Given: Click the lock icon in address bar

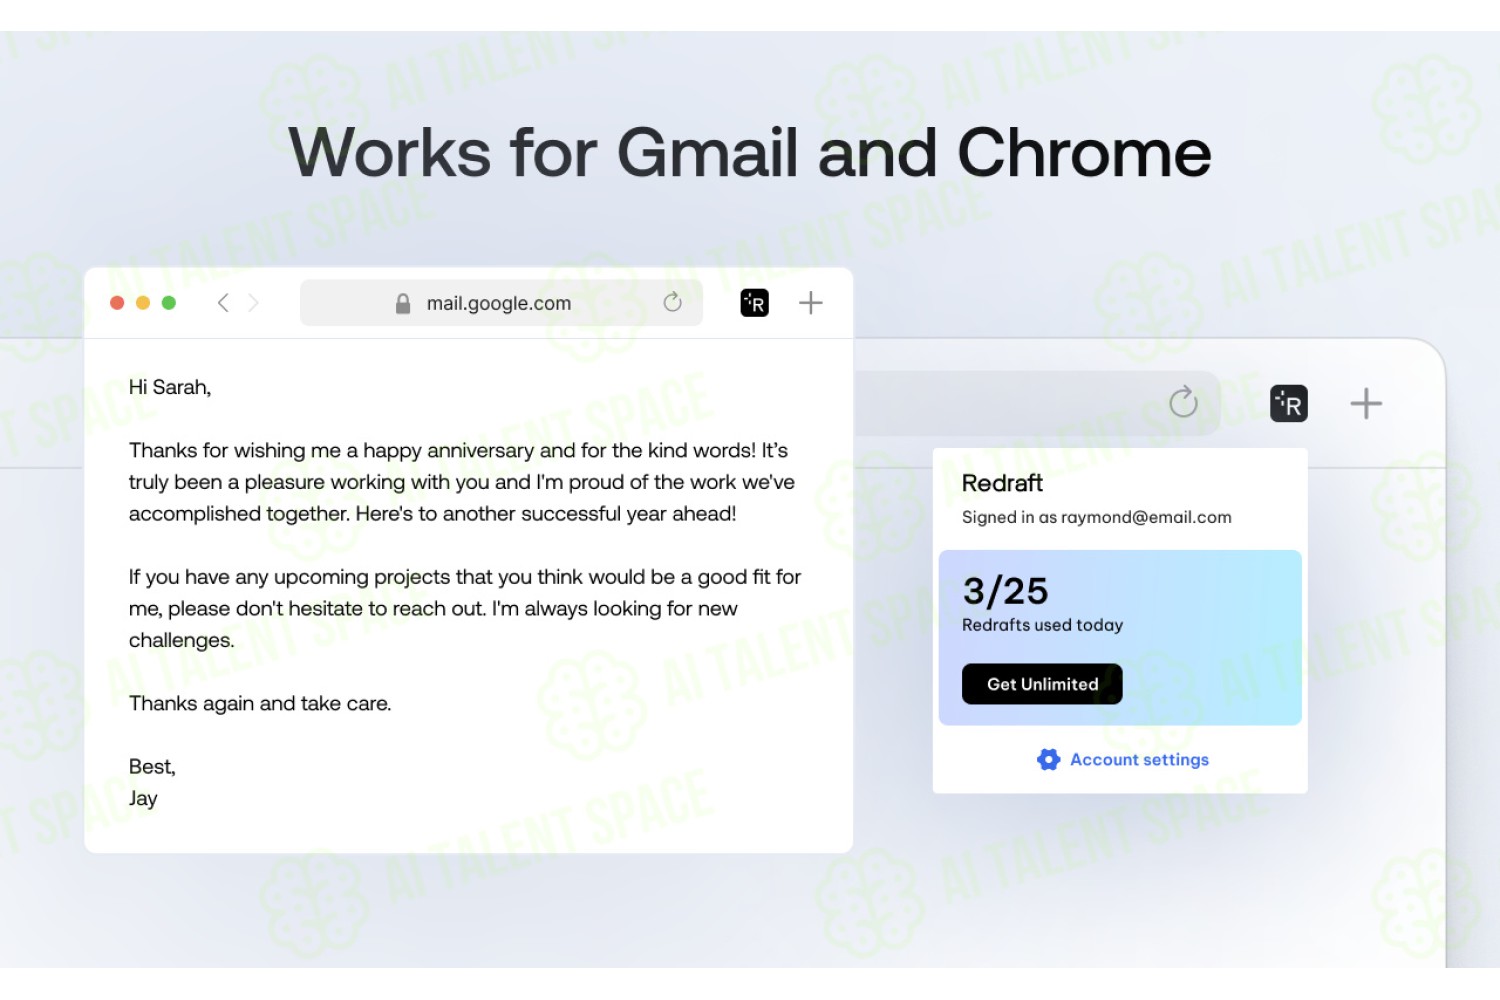Looking at the screenshot, I should click(x=403, y=303).
